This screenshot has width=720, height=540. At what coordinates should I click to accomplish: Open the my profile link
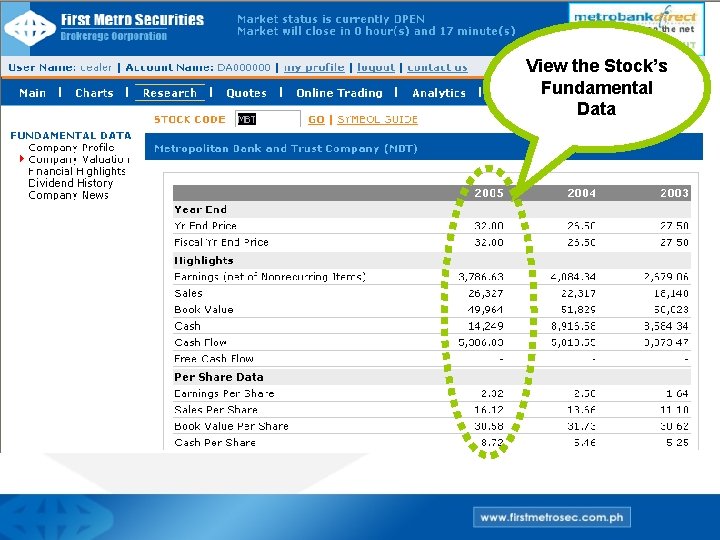tap(314, 68)
